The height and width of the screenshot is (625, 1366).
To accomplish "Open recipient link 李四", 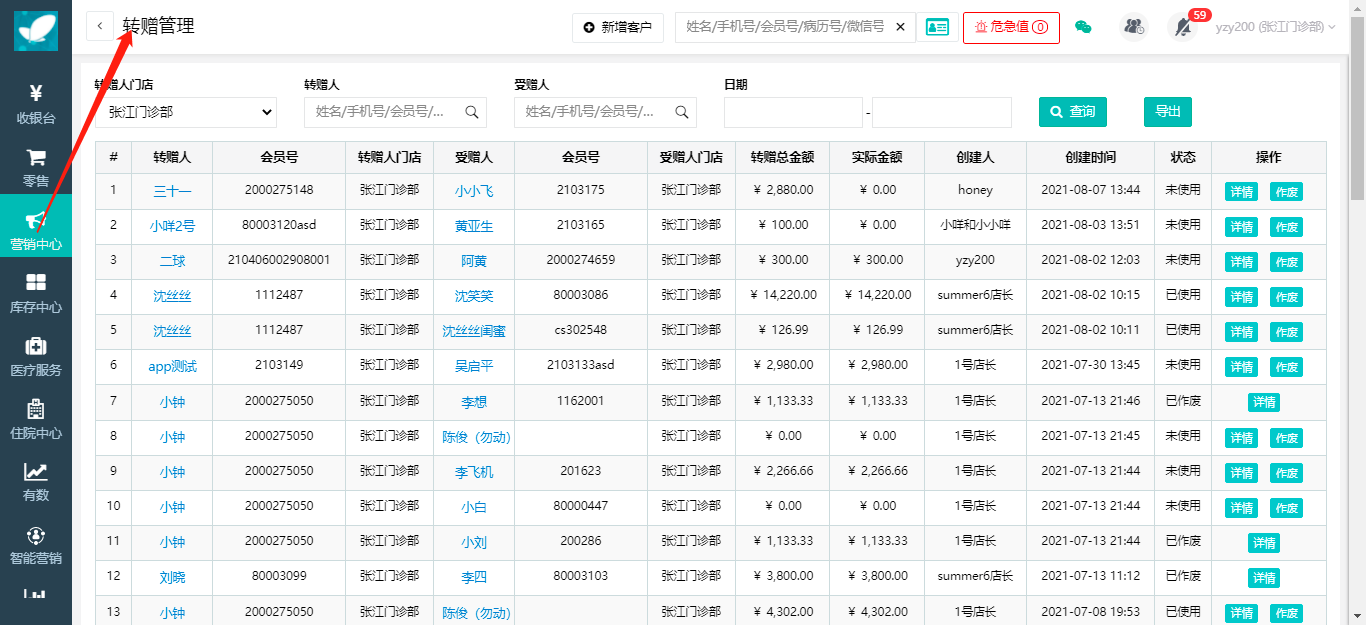I will point(474,577).
